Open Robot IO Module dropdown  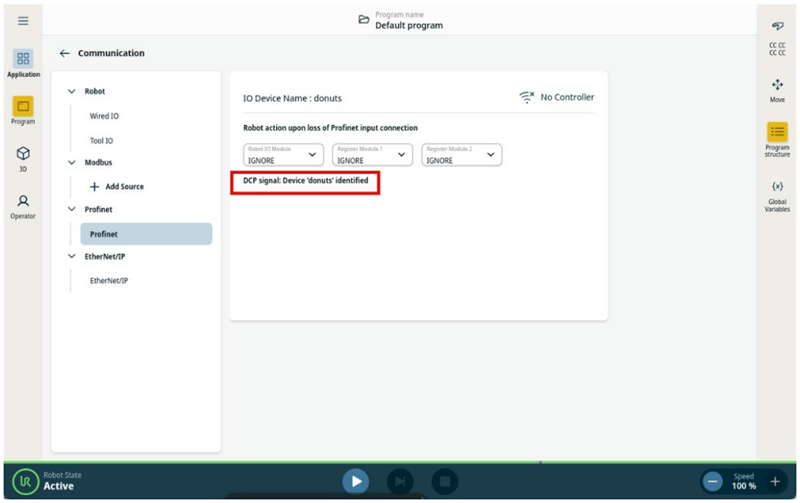point(284,155)
